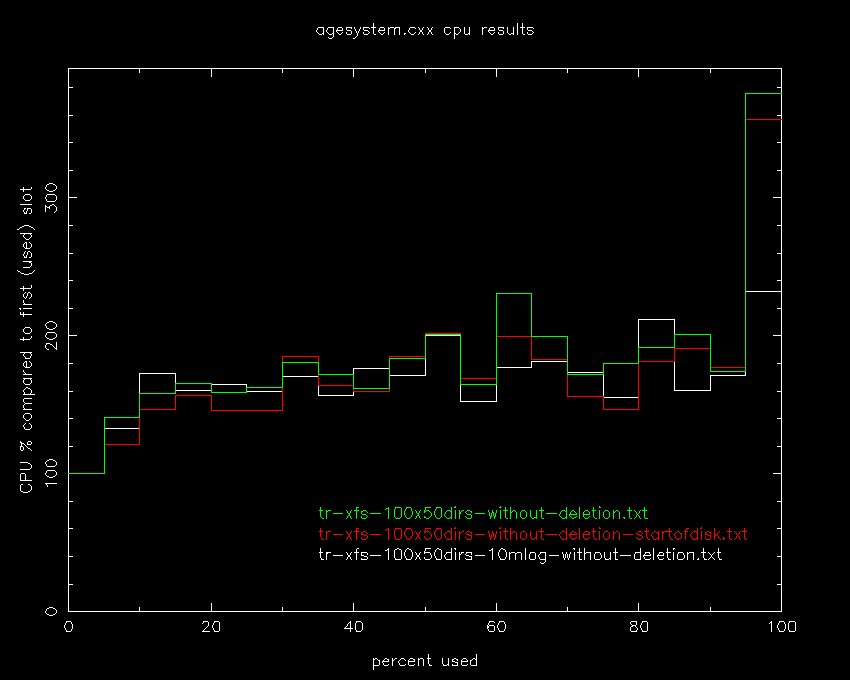Click x-axis tick label 0

pos(68,627)
